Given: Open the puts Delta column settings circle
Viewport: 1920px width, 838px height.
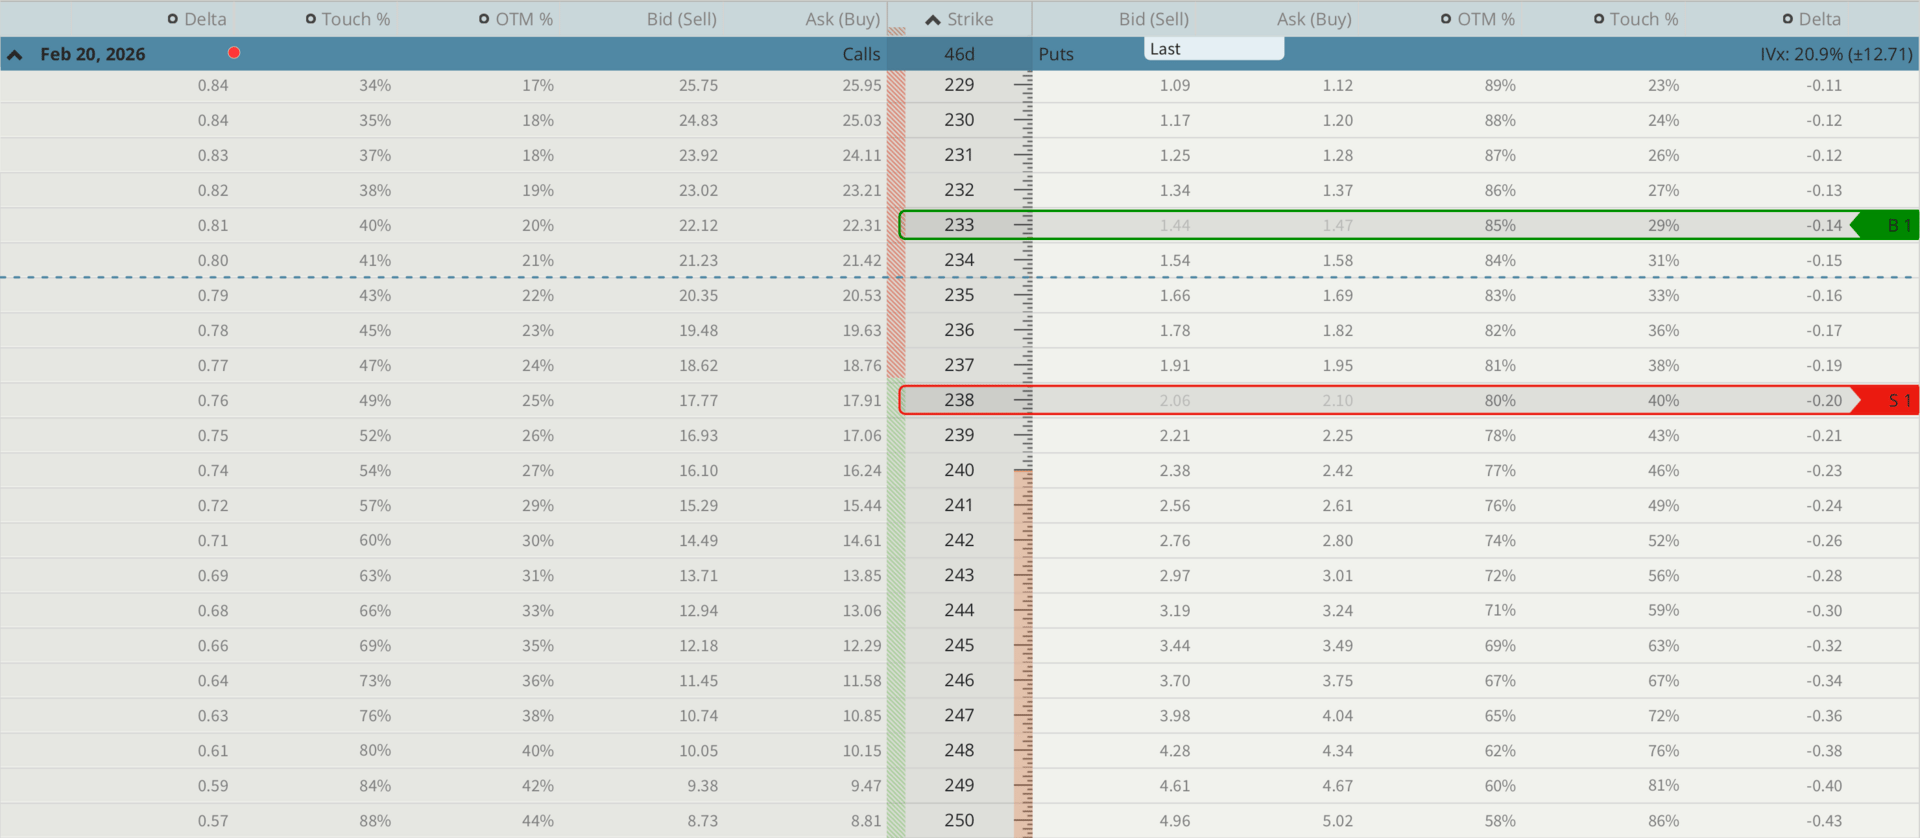Looking at the screenshot, I should [x=1788, y=19].
